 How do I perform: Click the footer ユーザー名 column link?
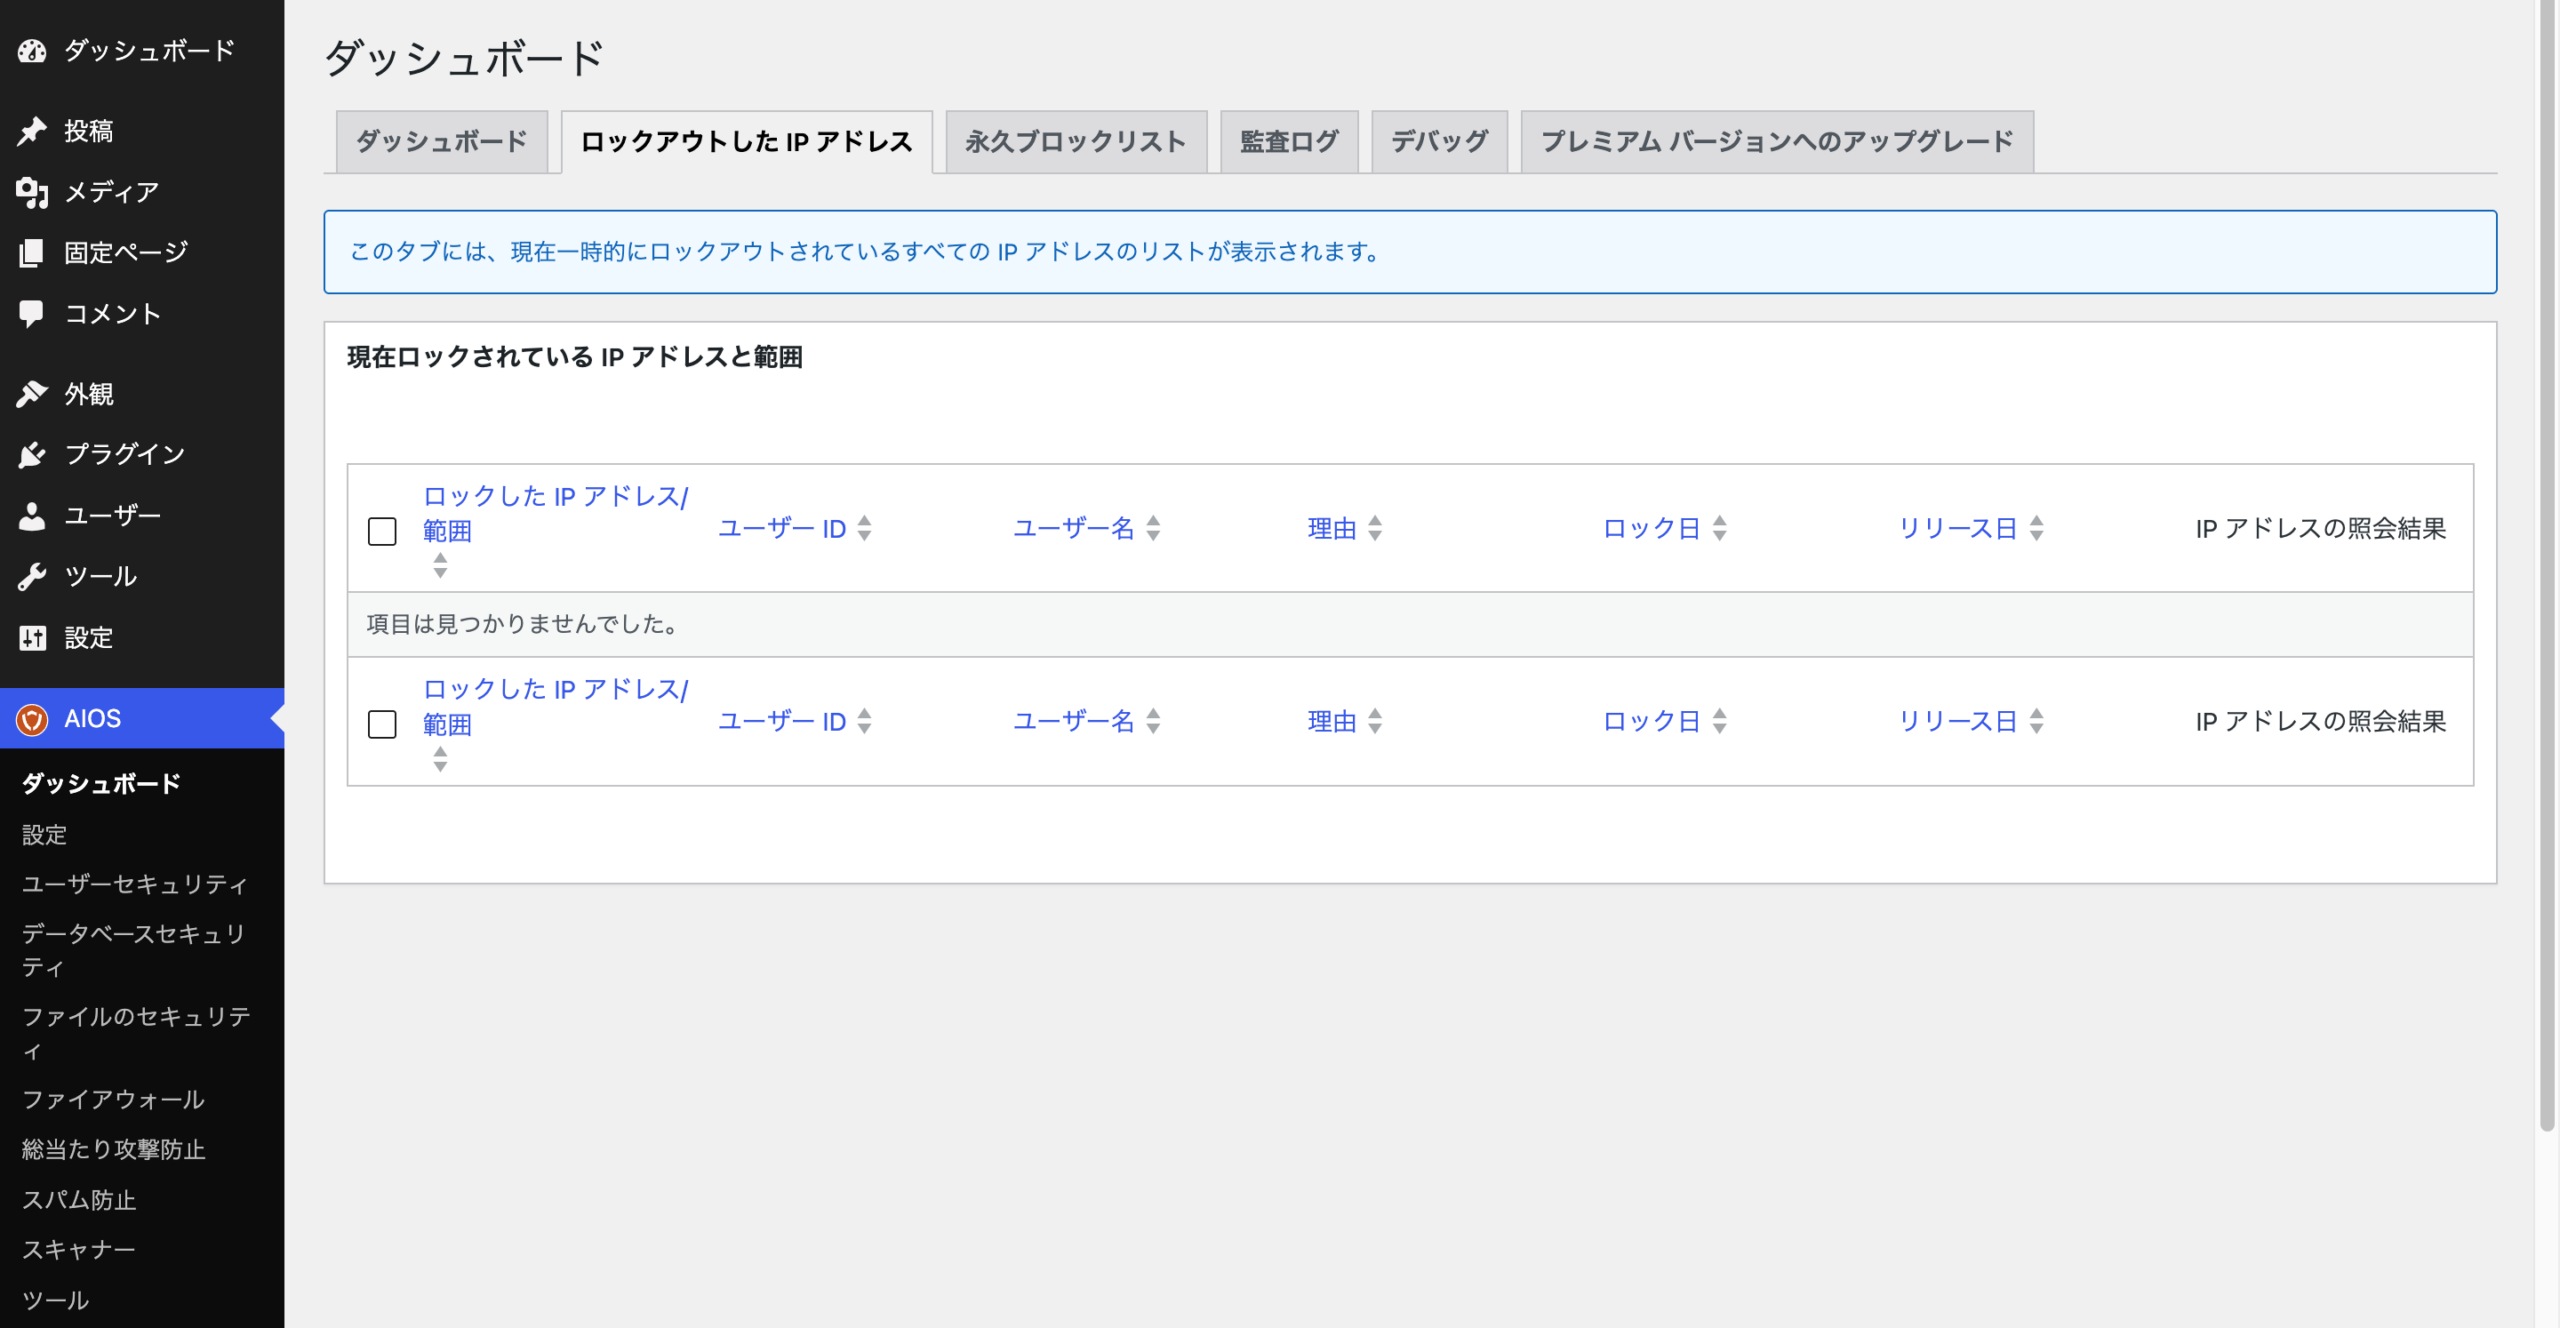[x=1074, y=721]
